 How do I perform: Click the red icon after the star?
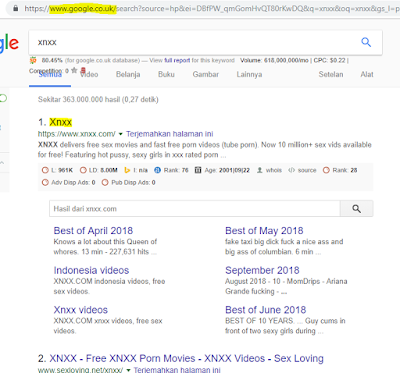pyautogui.click(x=83, y=70)
